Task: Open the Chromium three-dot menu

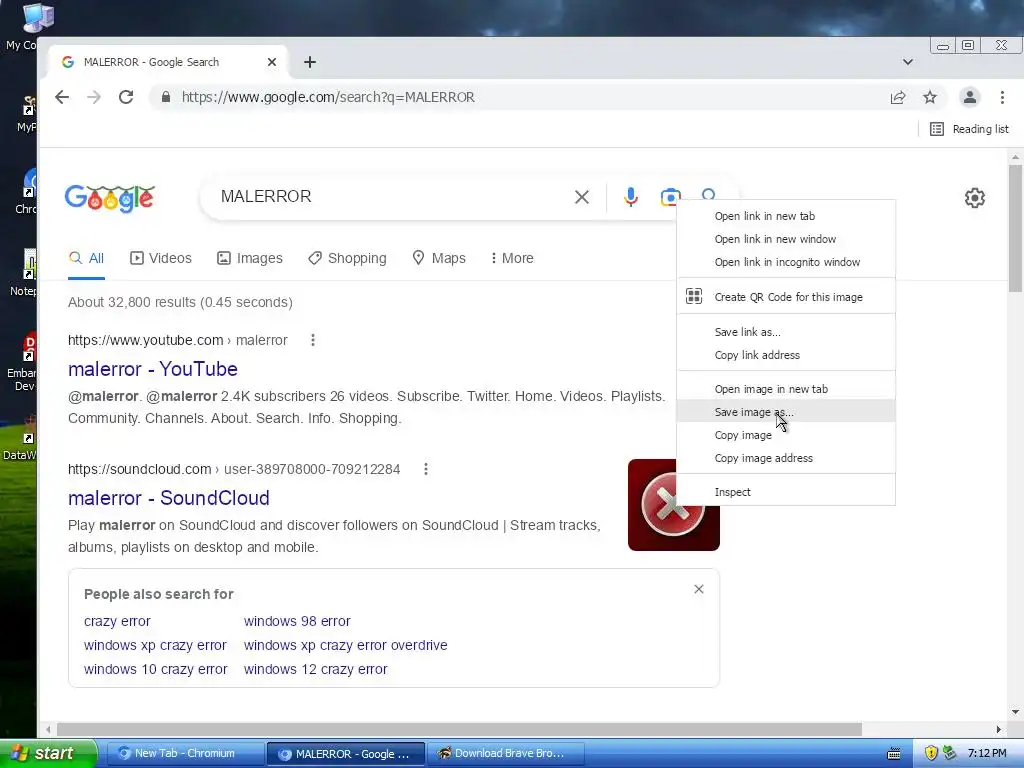Action: 1002,97
